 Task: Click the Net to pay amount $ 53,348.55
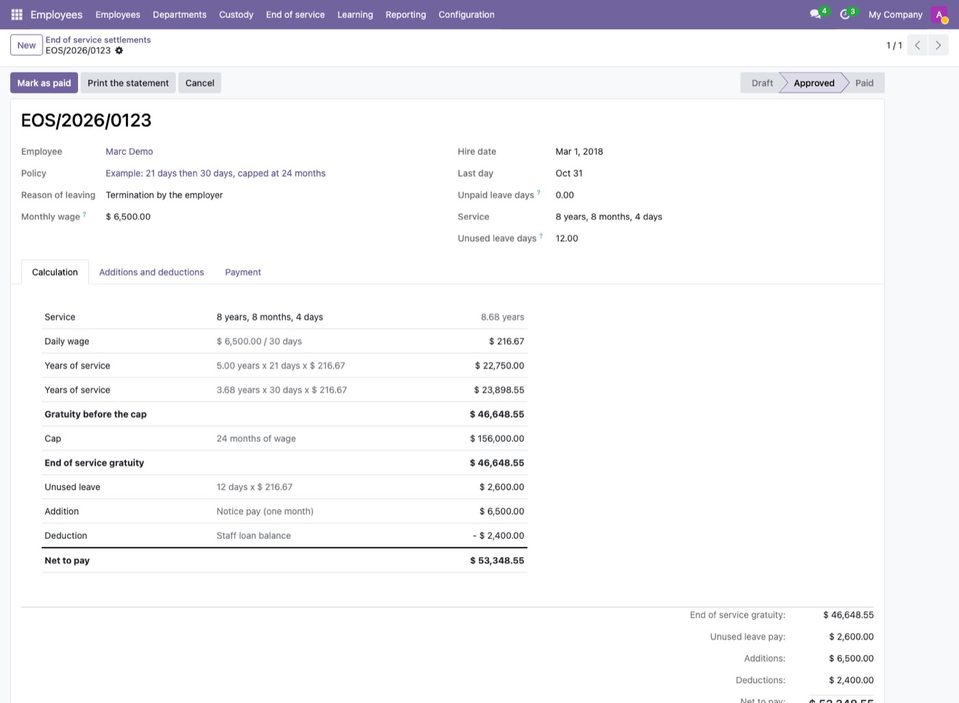coord(497,560)
